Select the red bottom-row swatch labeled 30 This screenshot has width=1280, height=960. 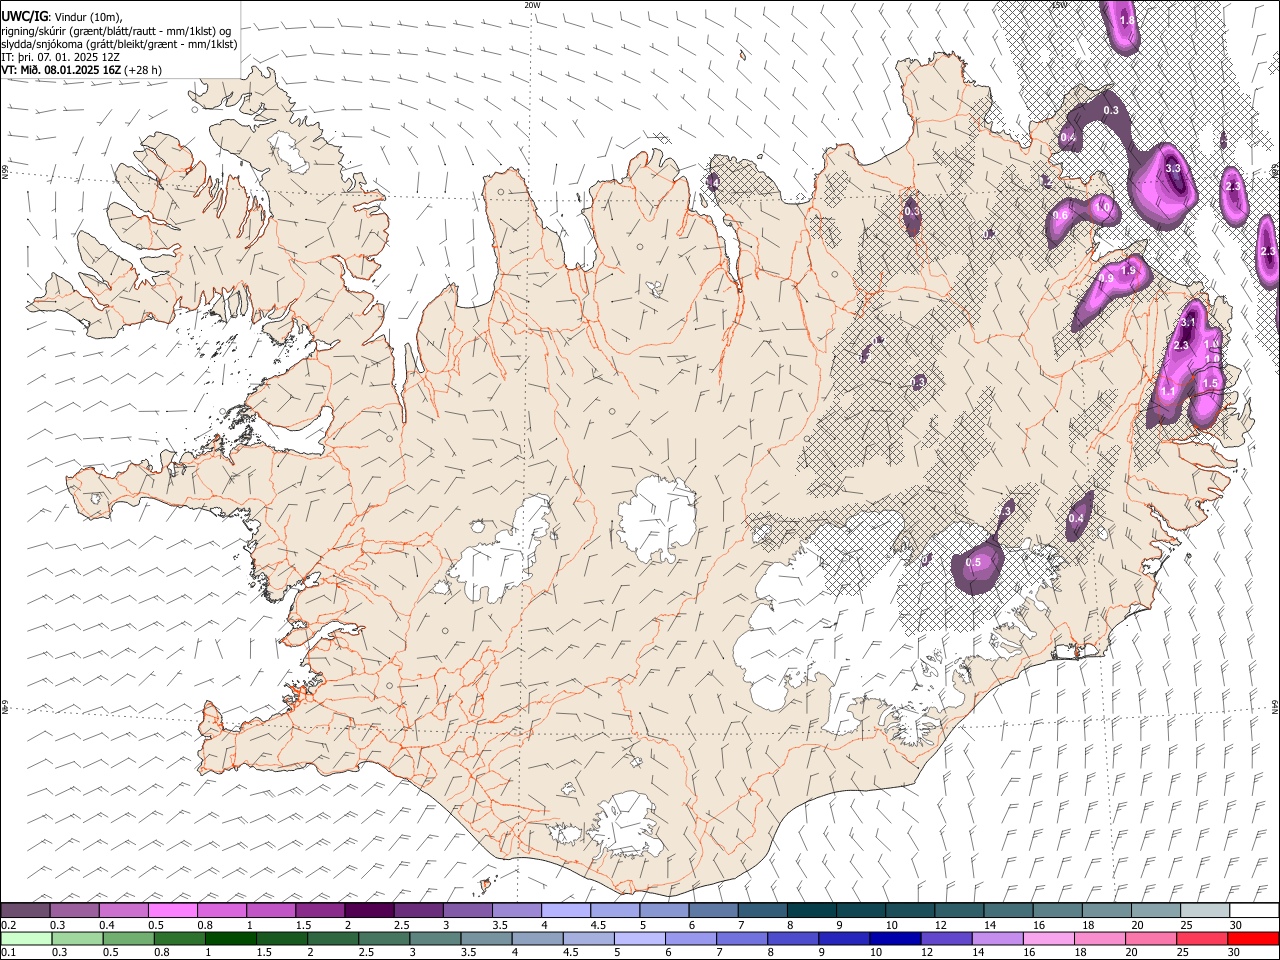[x=1253, y=939]
